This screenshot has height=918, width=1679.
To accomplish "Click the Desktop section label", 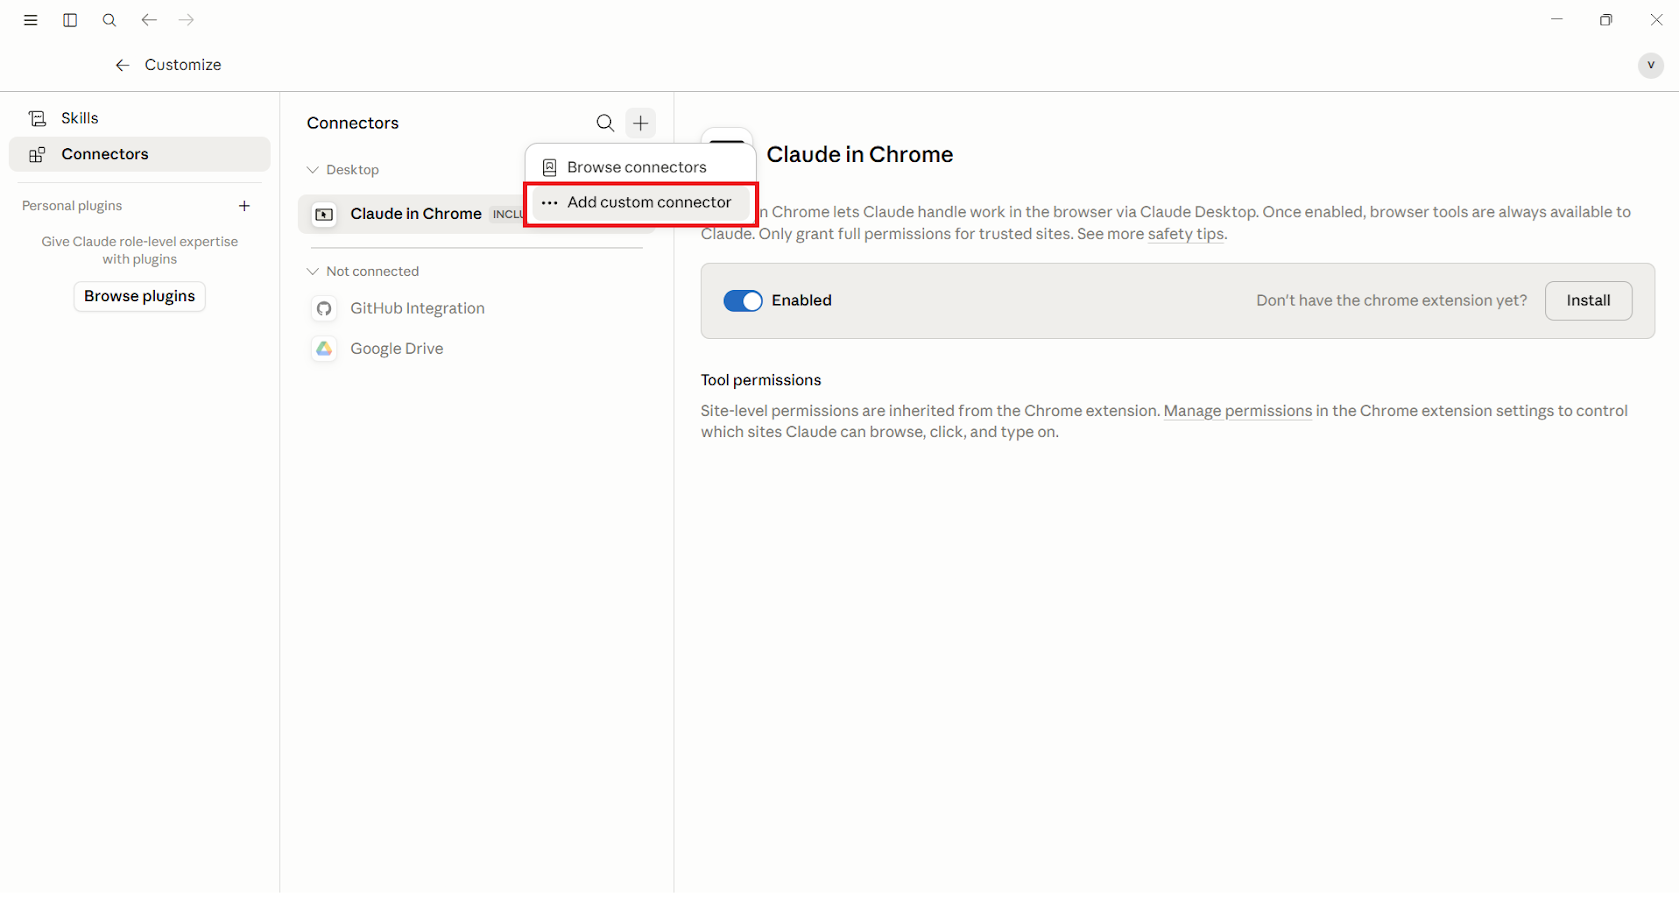I will 352,170.
